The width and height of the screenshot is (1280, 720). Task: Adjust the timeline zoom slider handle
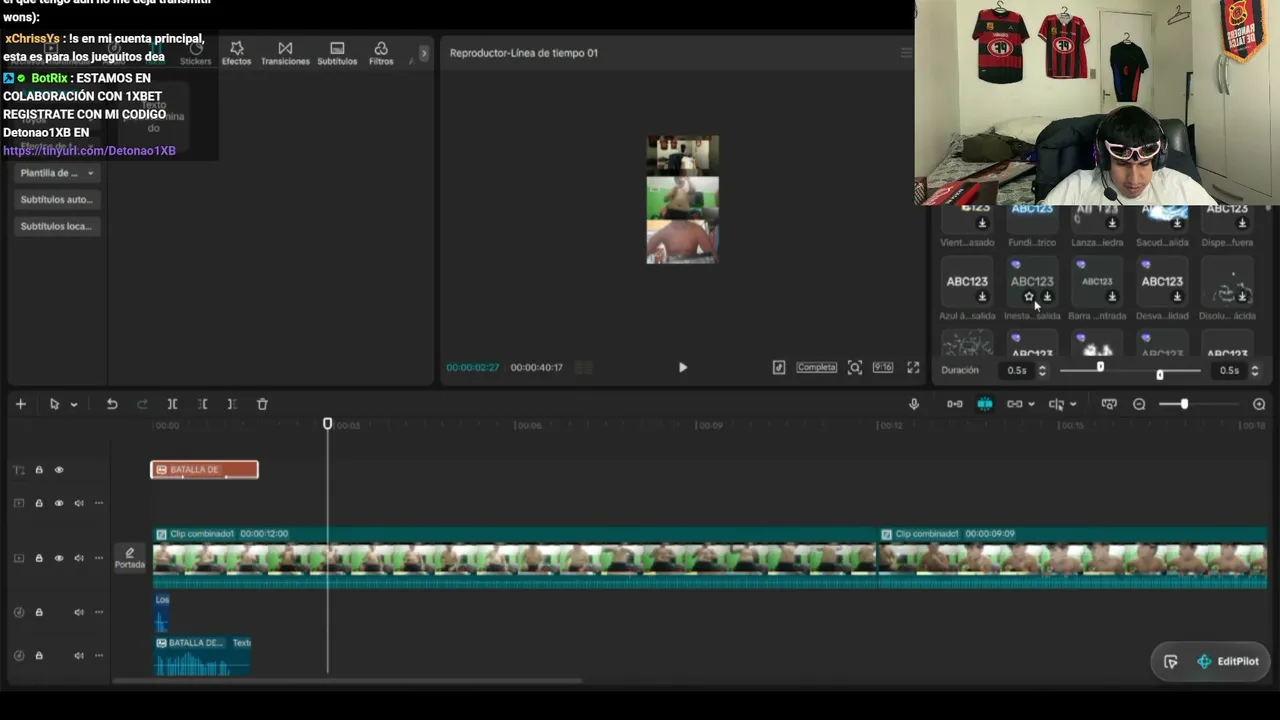[x=1184, y=404]
